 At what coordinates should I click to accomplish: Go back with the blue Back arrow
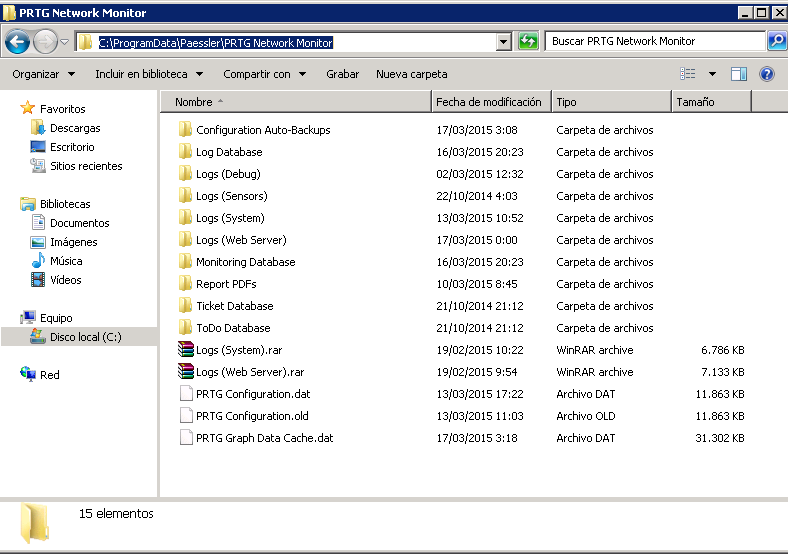coord(17,41)
